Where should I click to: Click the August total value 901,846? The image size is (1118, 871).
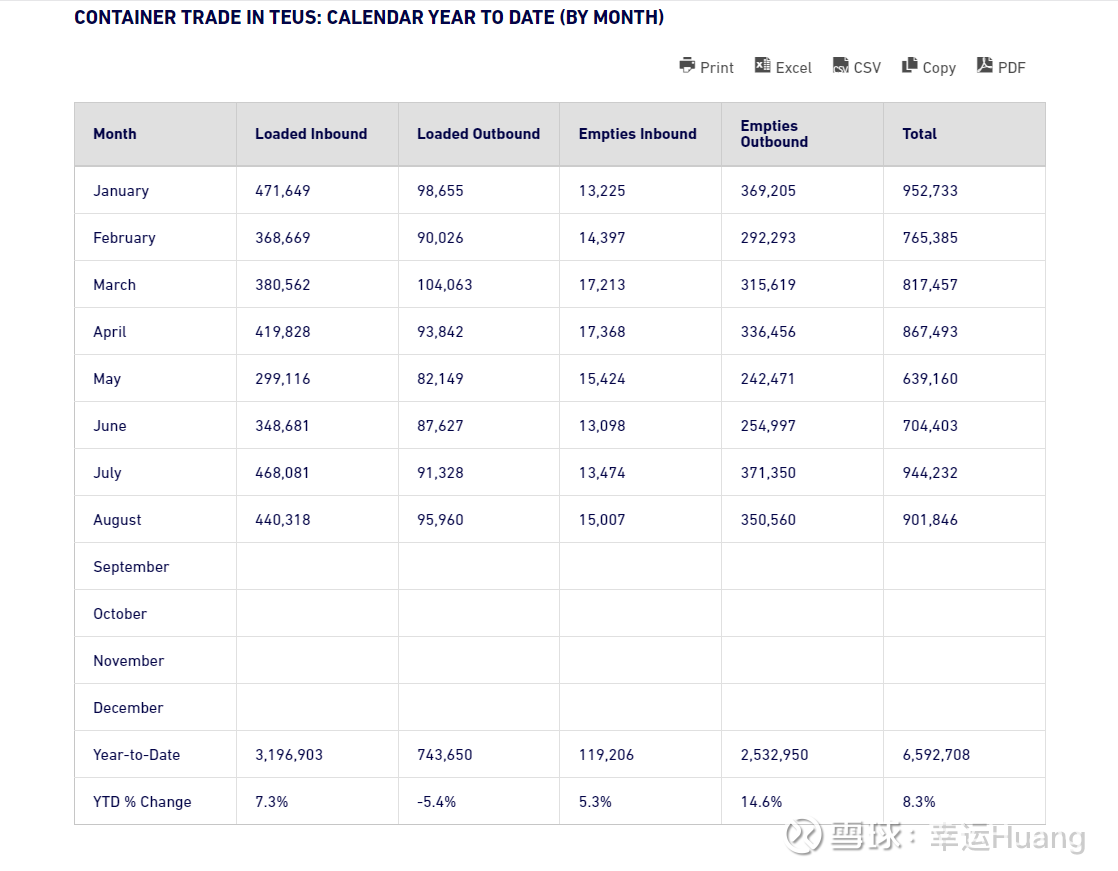930,520
